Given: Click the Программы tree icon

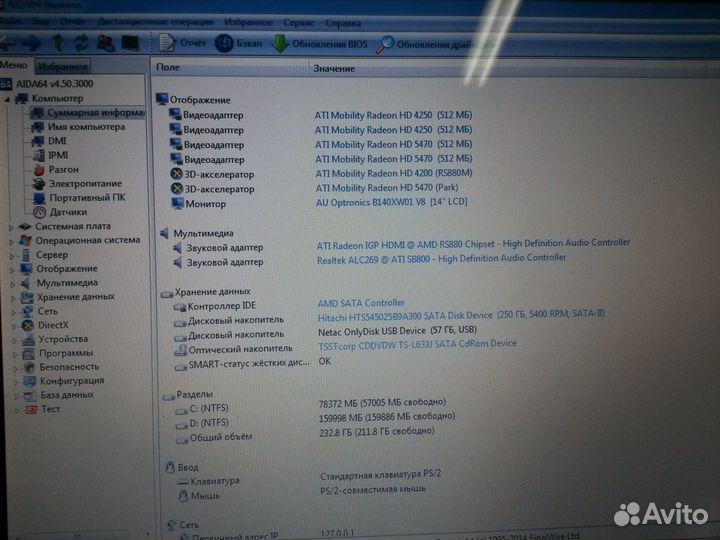Looking at the screenshot, I should coord(29,354).
